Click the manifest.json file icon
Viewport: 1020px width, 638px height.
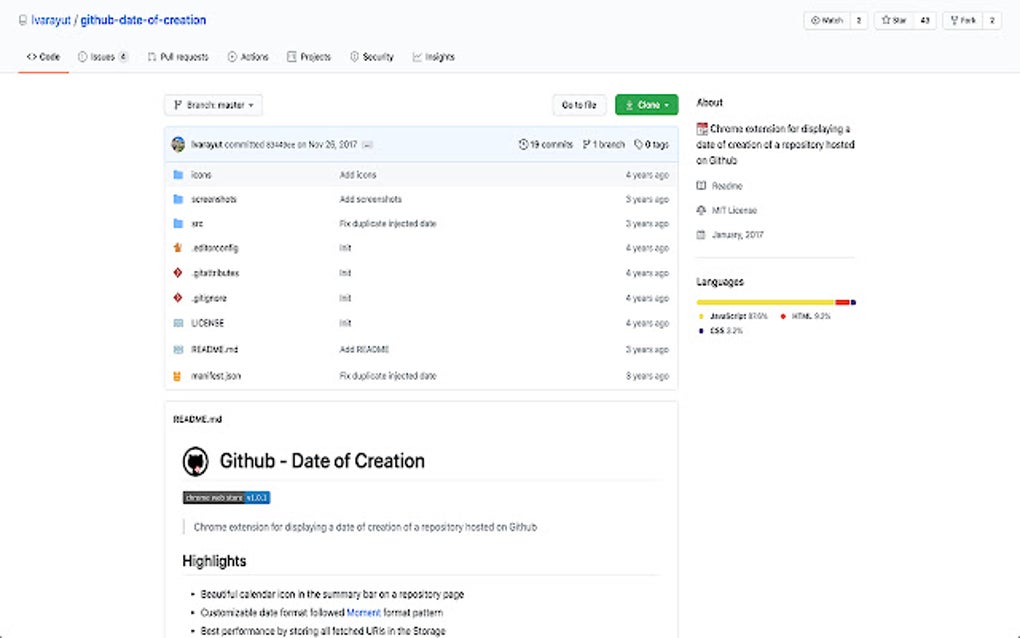[x=178, y=376]
